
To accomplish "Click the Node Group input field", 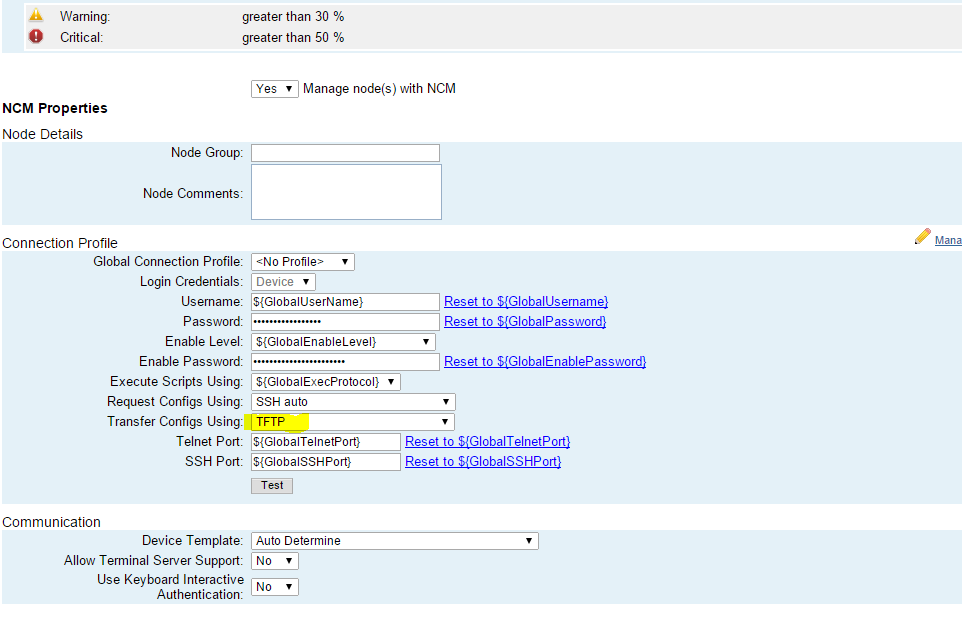I will click(345, 153).
